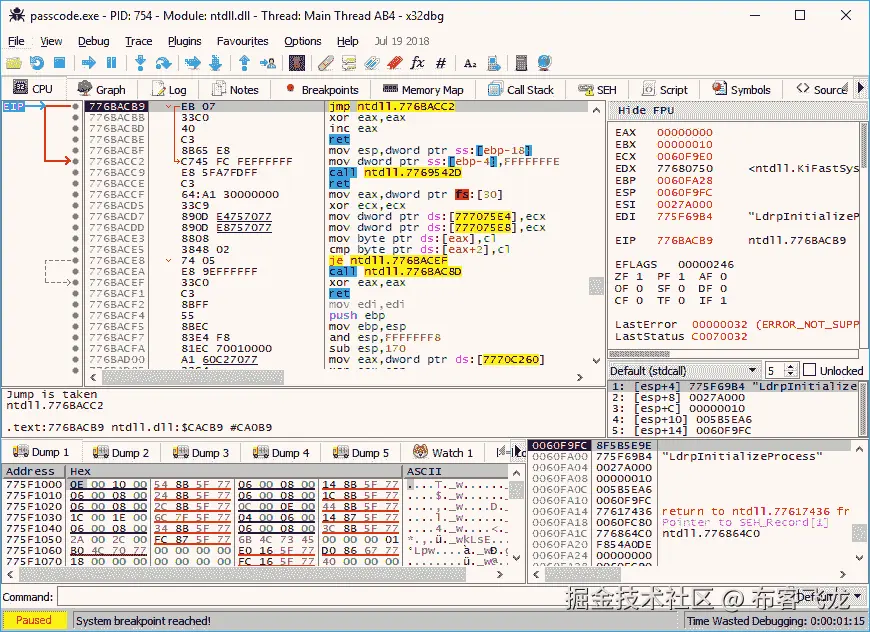Open the Symbols tab
Viewport: 870px width, 632px height.
tap(742, 89)
